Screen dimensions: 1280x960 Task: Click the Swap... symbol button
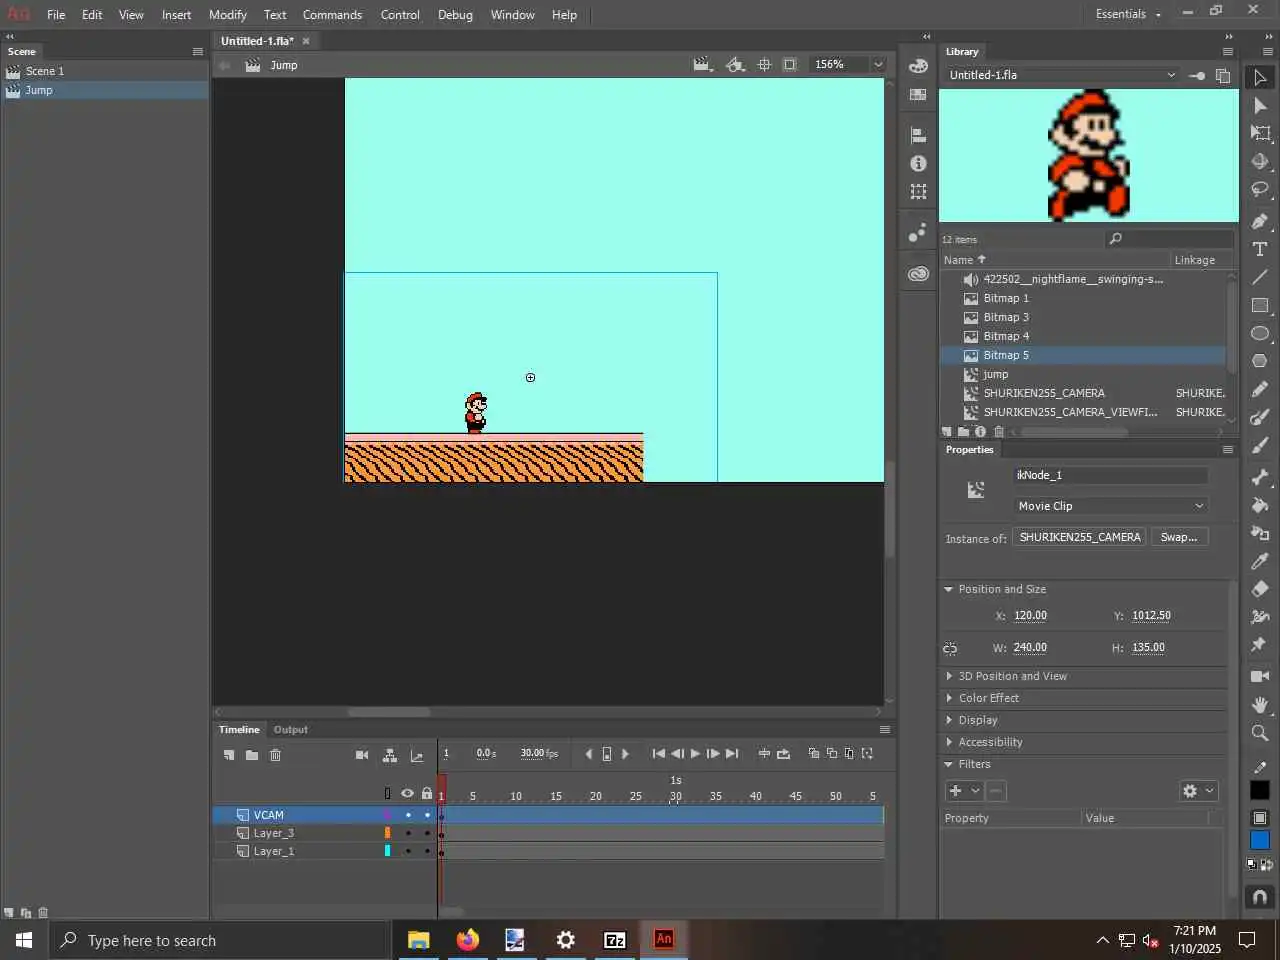(1179, 537)
